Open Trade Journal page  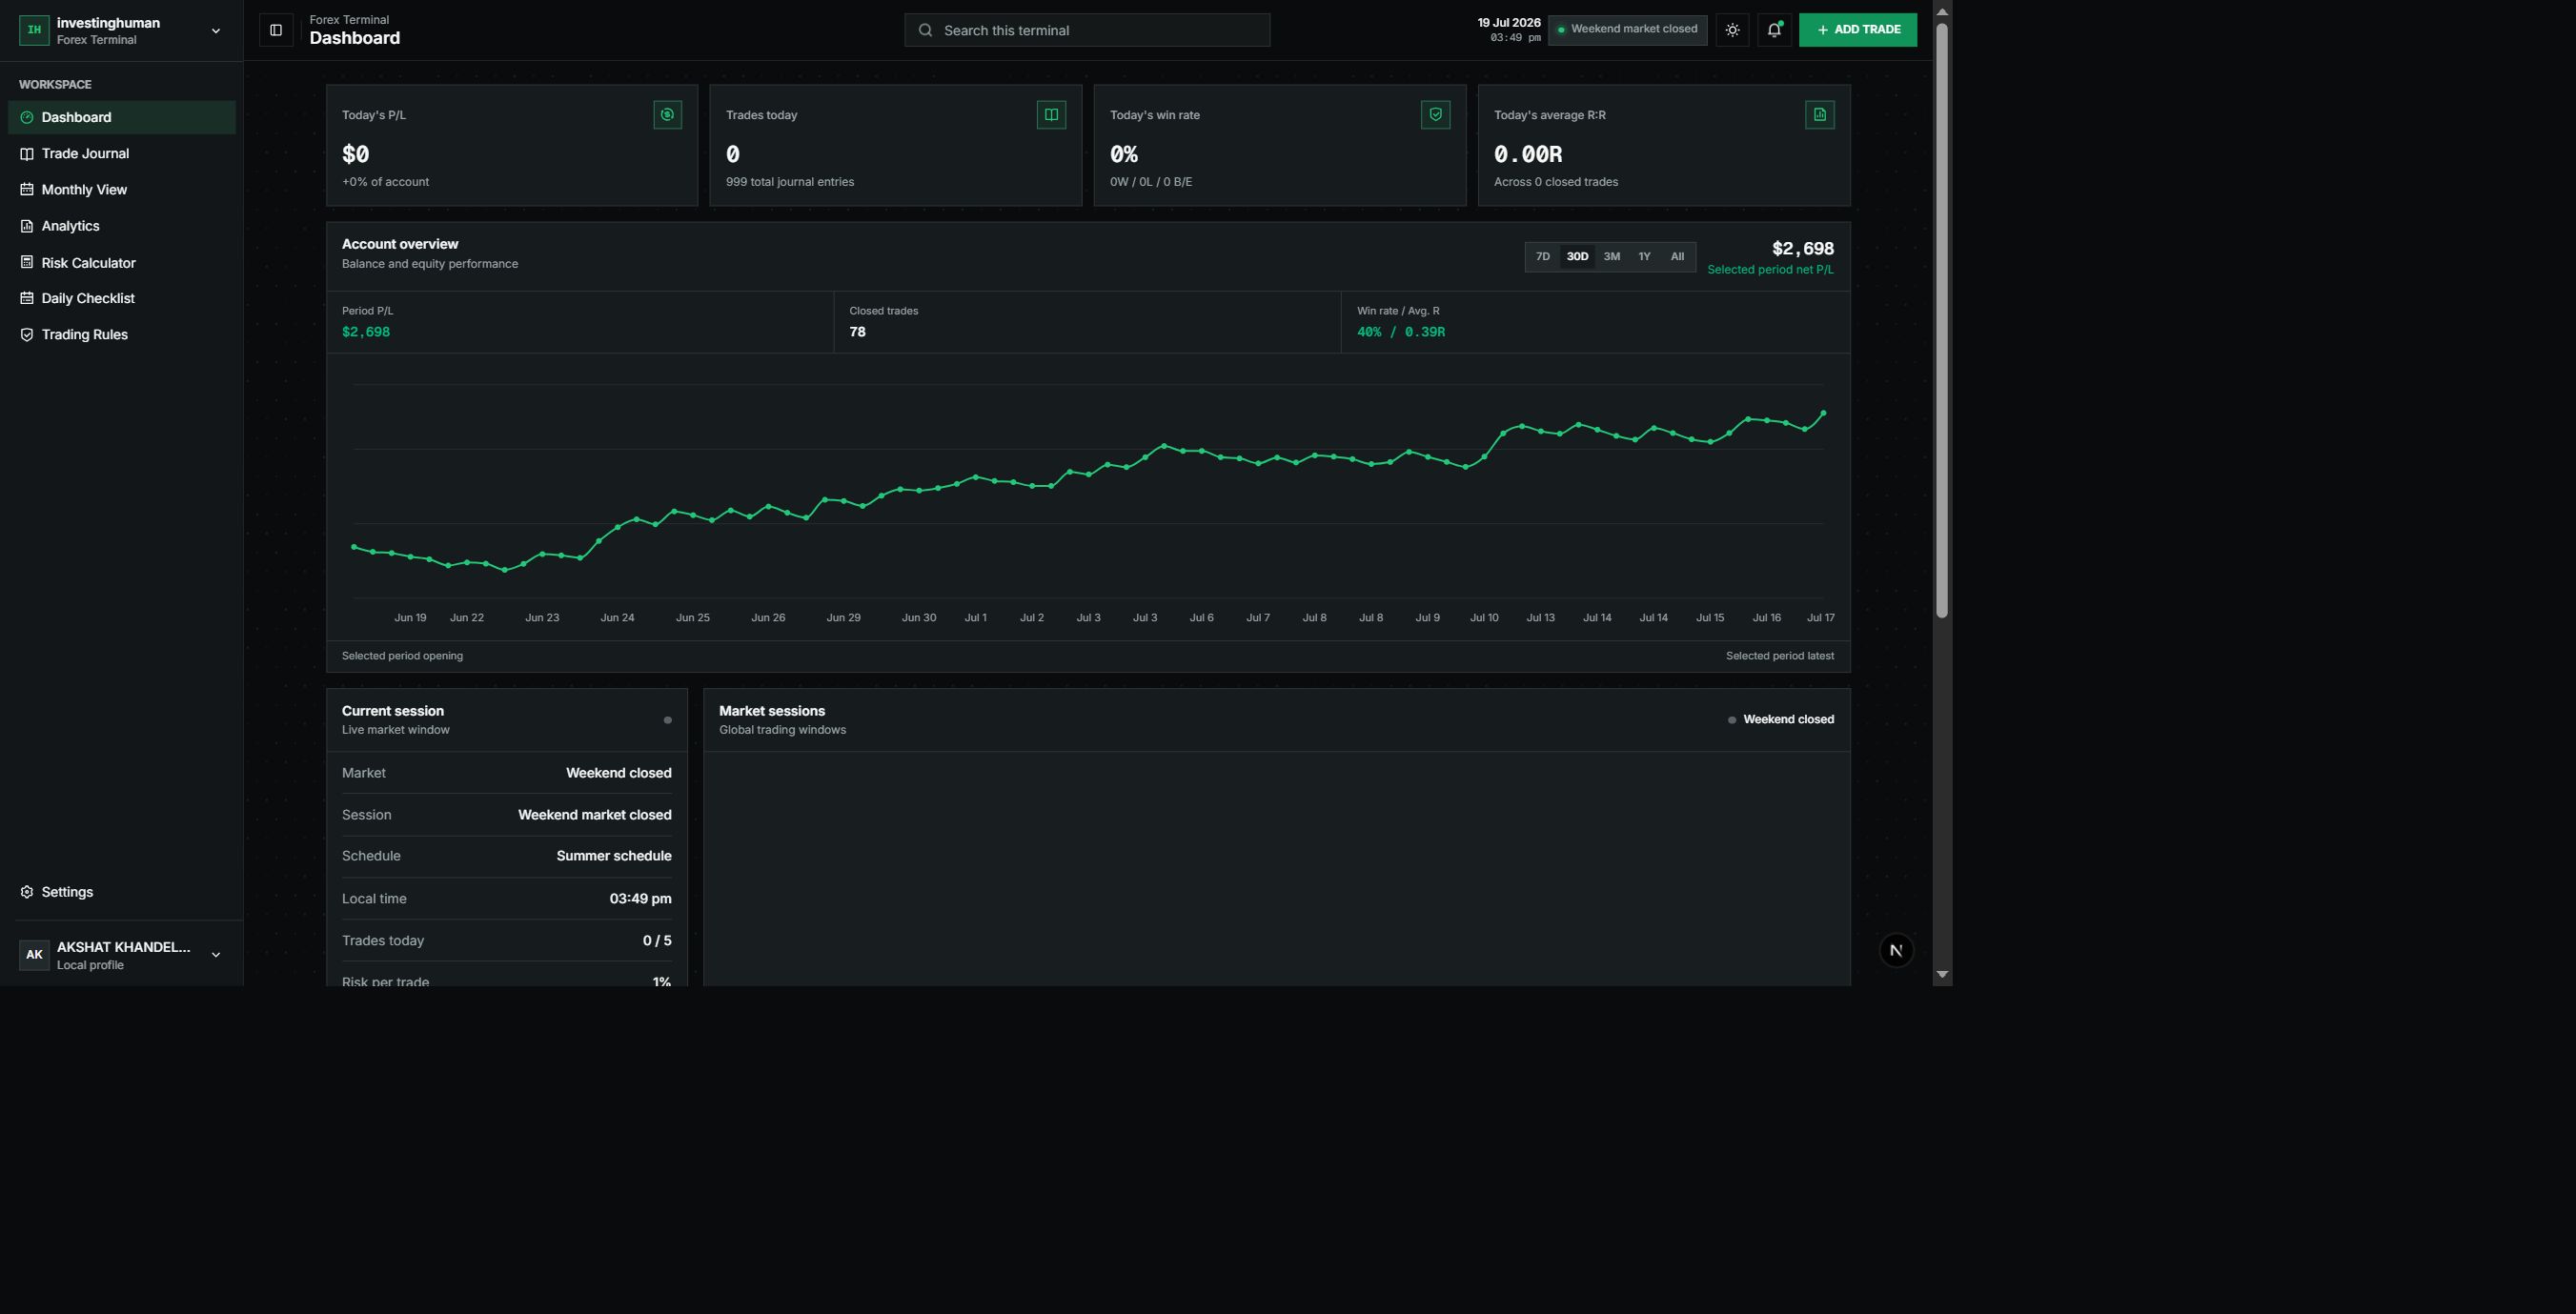(x=122, y=153)
